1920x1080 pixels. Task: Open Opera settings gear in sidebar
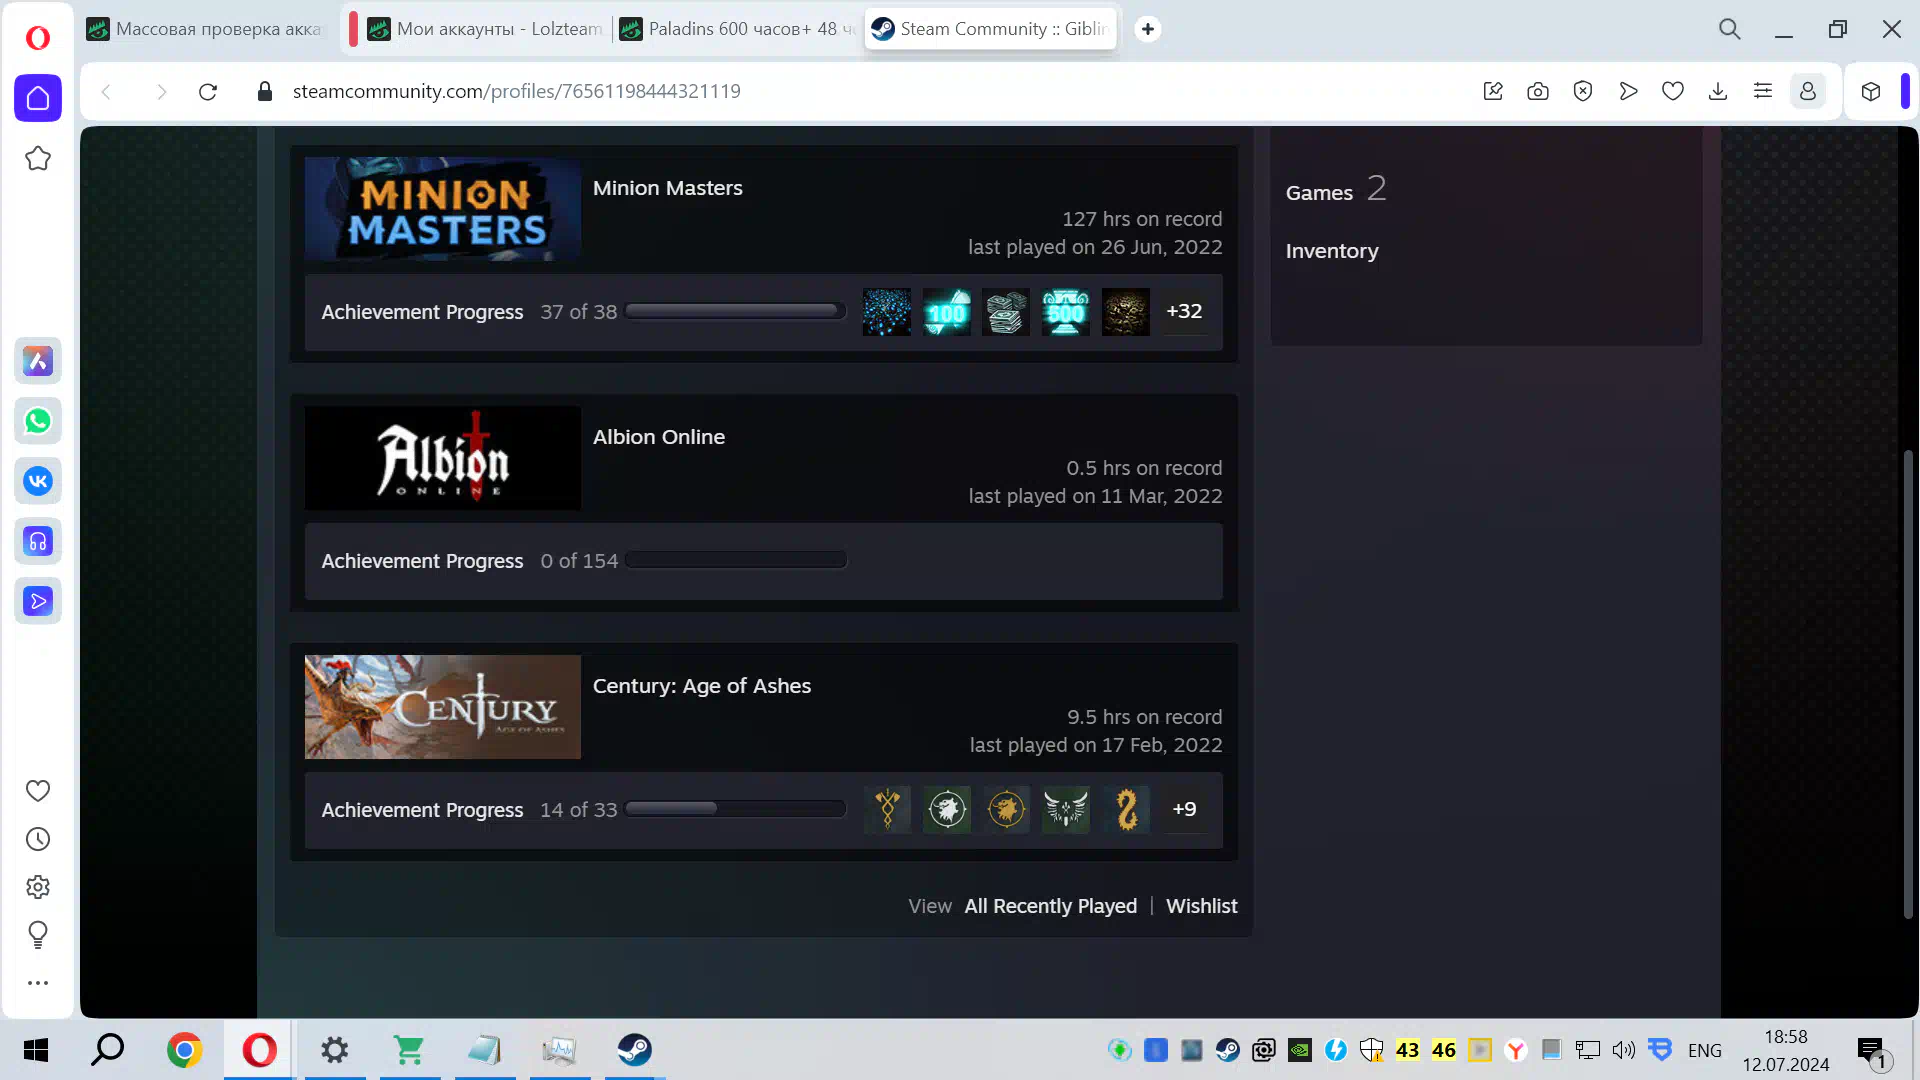[38, 887]
